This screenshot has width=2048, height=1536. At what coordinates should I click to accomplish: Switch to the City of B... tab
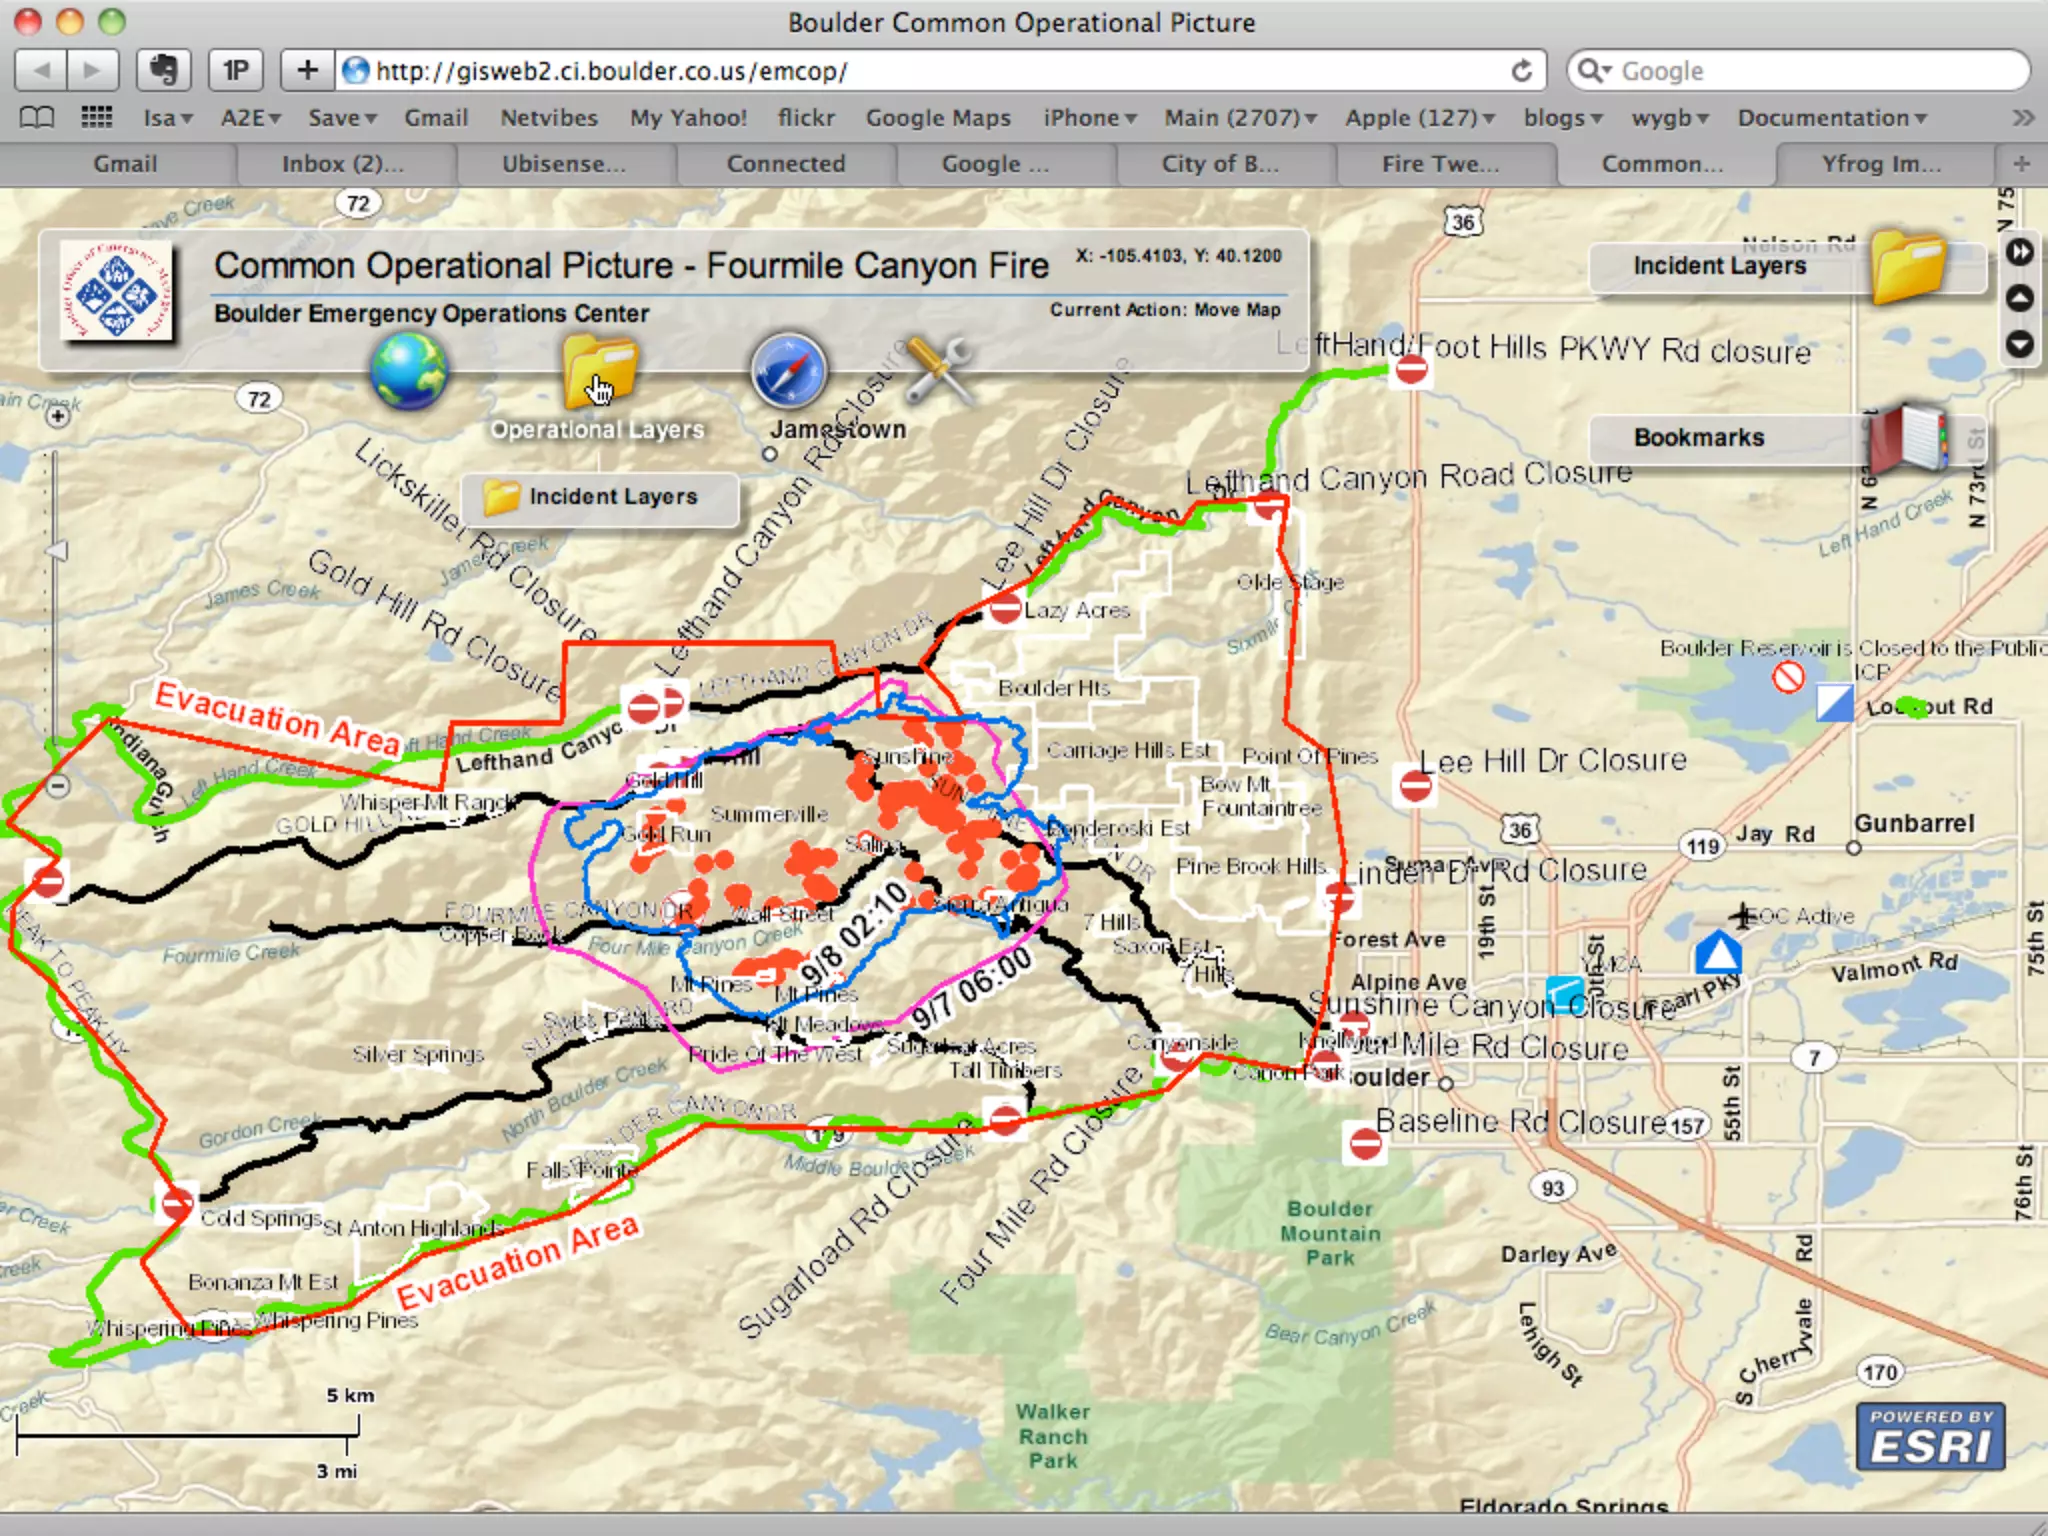click(1220, 164)
